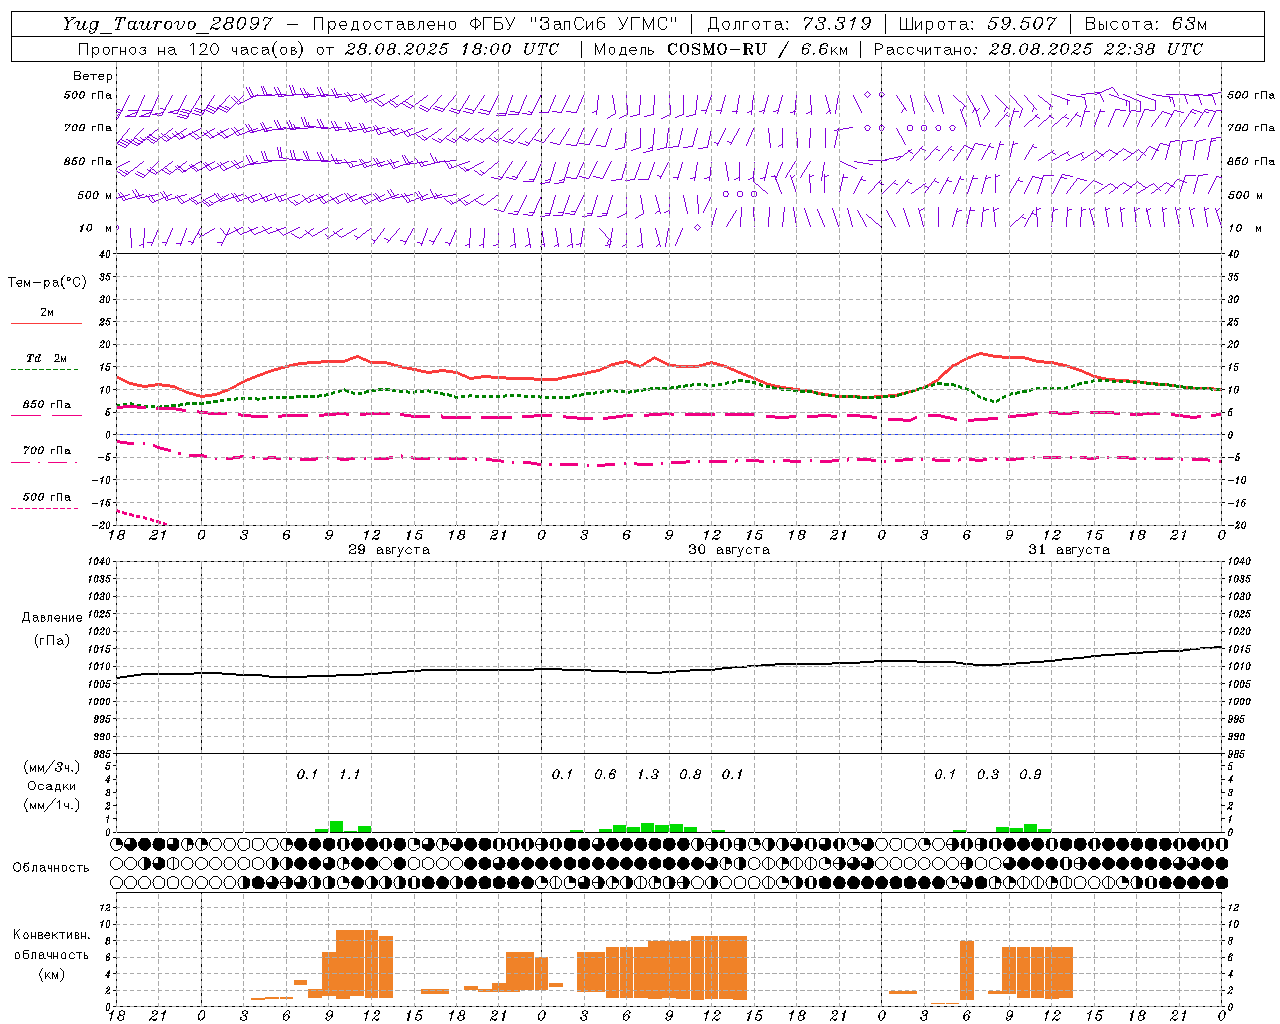Image resolution: width=1280 pixels, height=1024 pixels.
Task: Click the red line sample under 2м legend
Action: point(47,324)
